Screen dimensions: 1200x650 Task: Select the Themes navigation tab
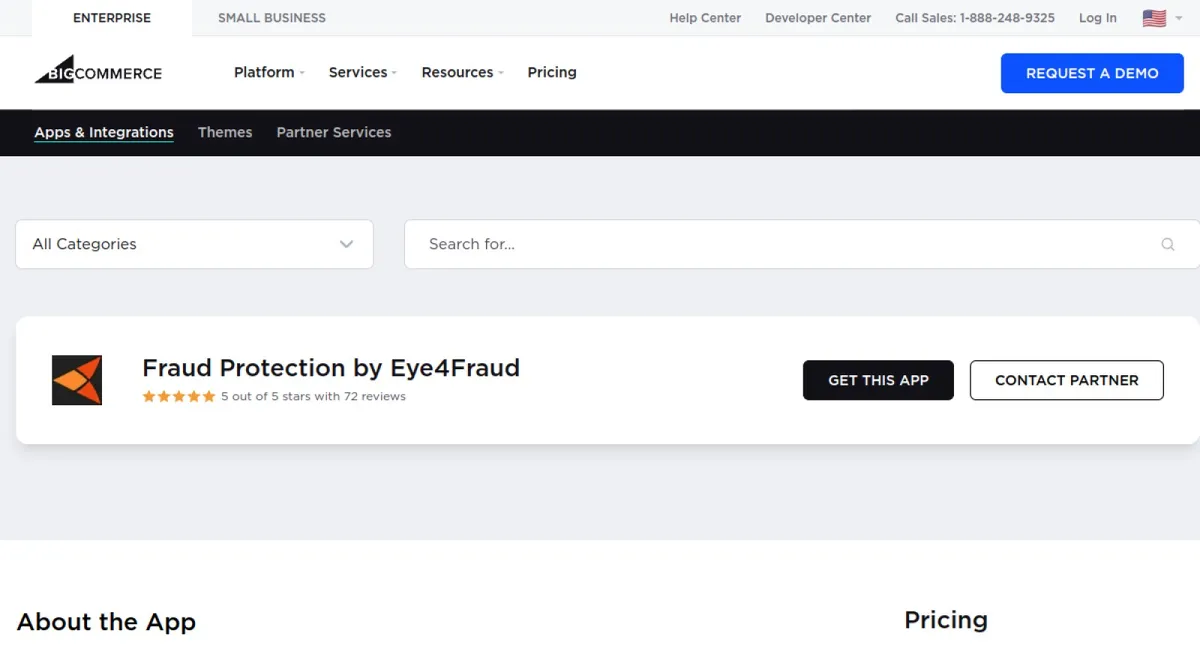coord(225,132)
